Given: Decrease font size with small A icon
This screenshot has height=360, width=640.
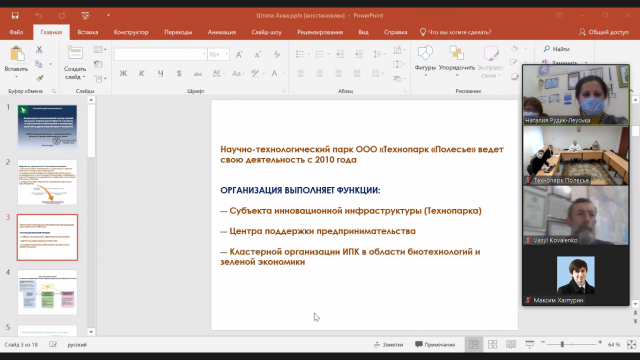Looking at the screenshot, I should tap(258, 54).
